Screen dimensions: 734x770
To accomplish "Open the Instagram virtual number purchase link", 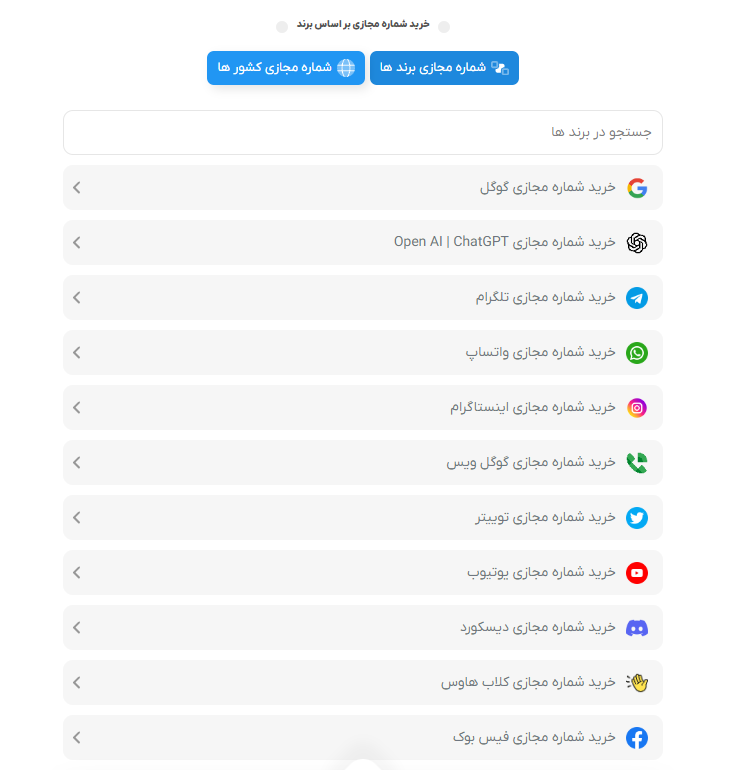I will pos(532,408).
